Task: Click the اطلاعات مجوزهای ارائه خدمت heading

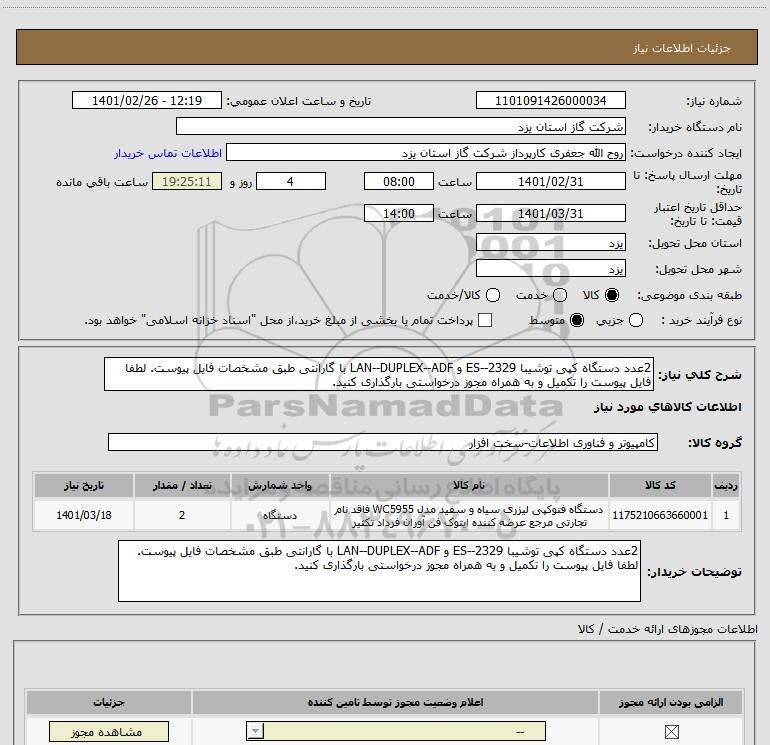Action: coord(668,629)
